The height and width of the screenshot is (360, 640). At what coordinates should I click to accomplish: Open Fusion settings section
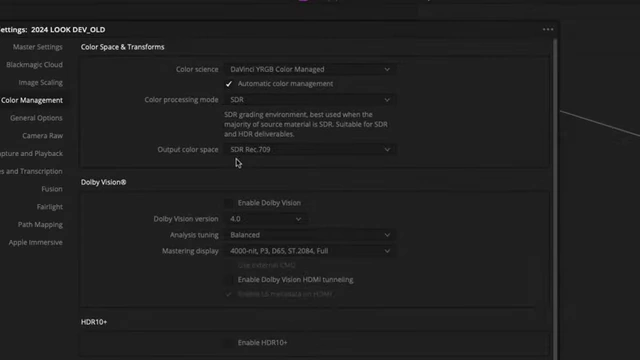point(52,189)
